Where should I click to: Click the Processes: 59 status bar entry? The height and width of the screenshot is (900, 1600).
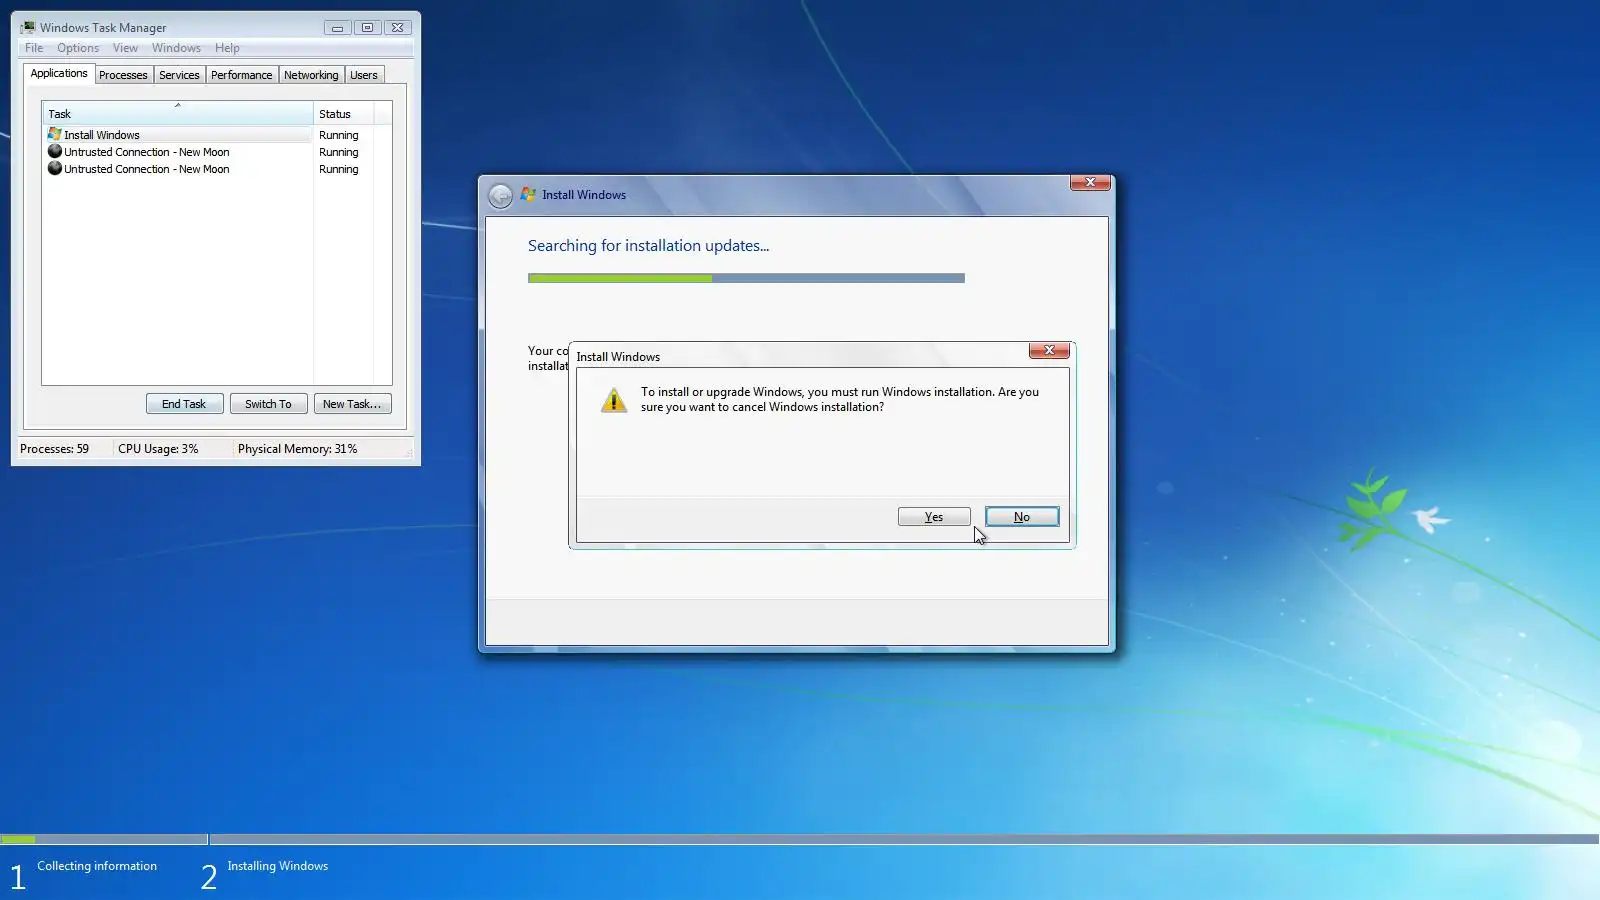point(55,449)
